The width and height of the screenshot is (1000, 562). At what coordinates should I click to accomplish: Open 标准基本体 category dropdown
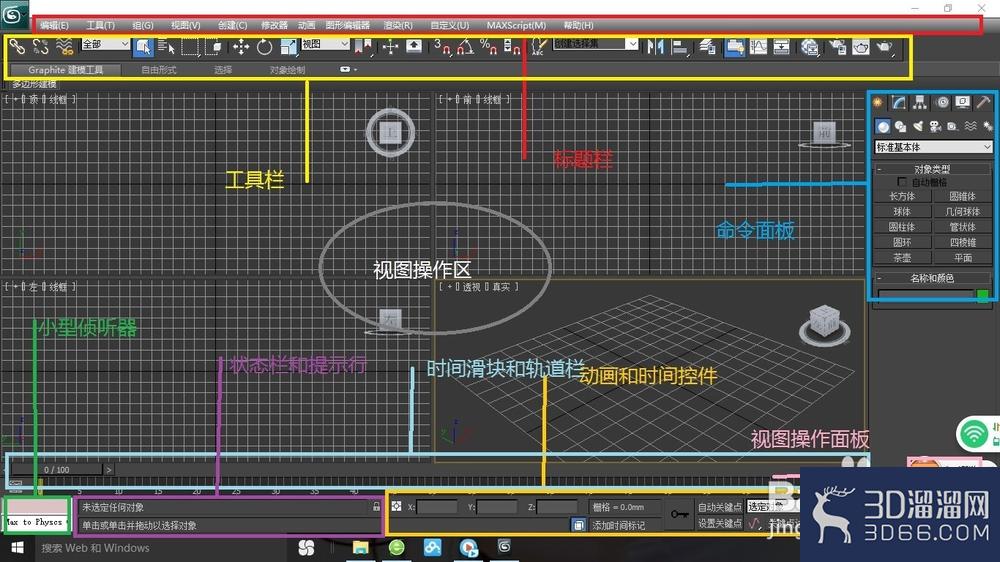(x=933, y=147)
